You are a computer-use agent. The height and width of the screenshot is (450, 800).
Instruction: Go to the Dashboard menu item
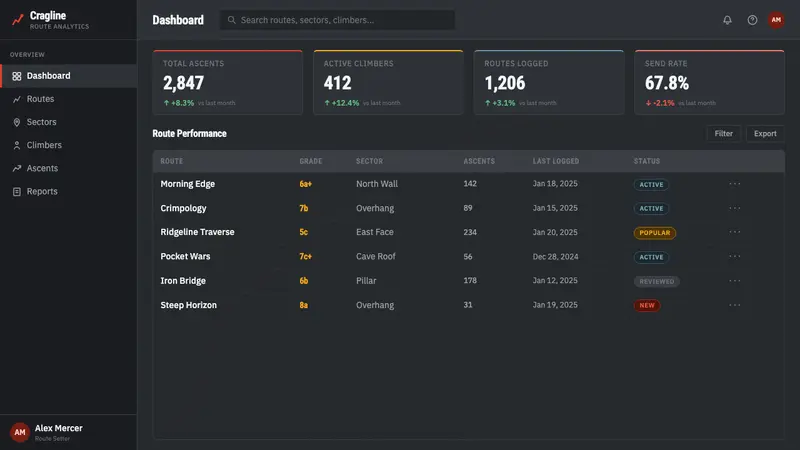point(68,76)
